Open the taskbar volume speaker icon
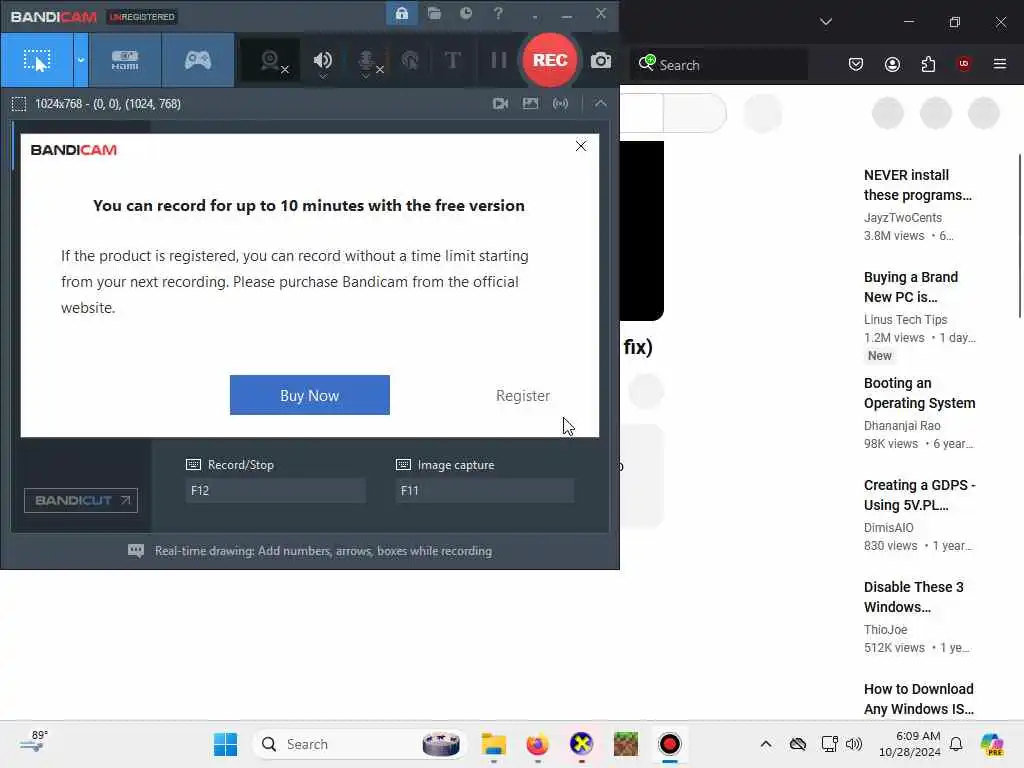 (x=854, y=744)
